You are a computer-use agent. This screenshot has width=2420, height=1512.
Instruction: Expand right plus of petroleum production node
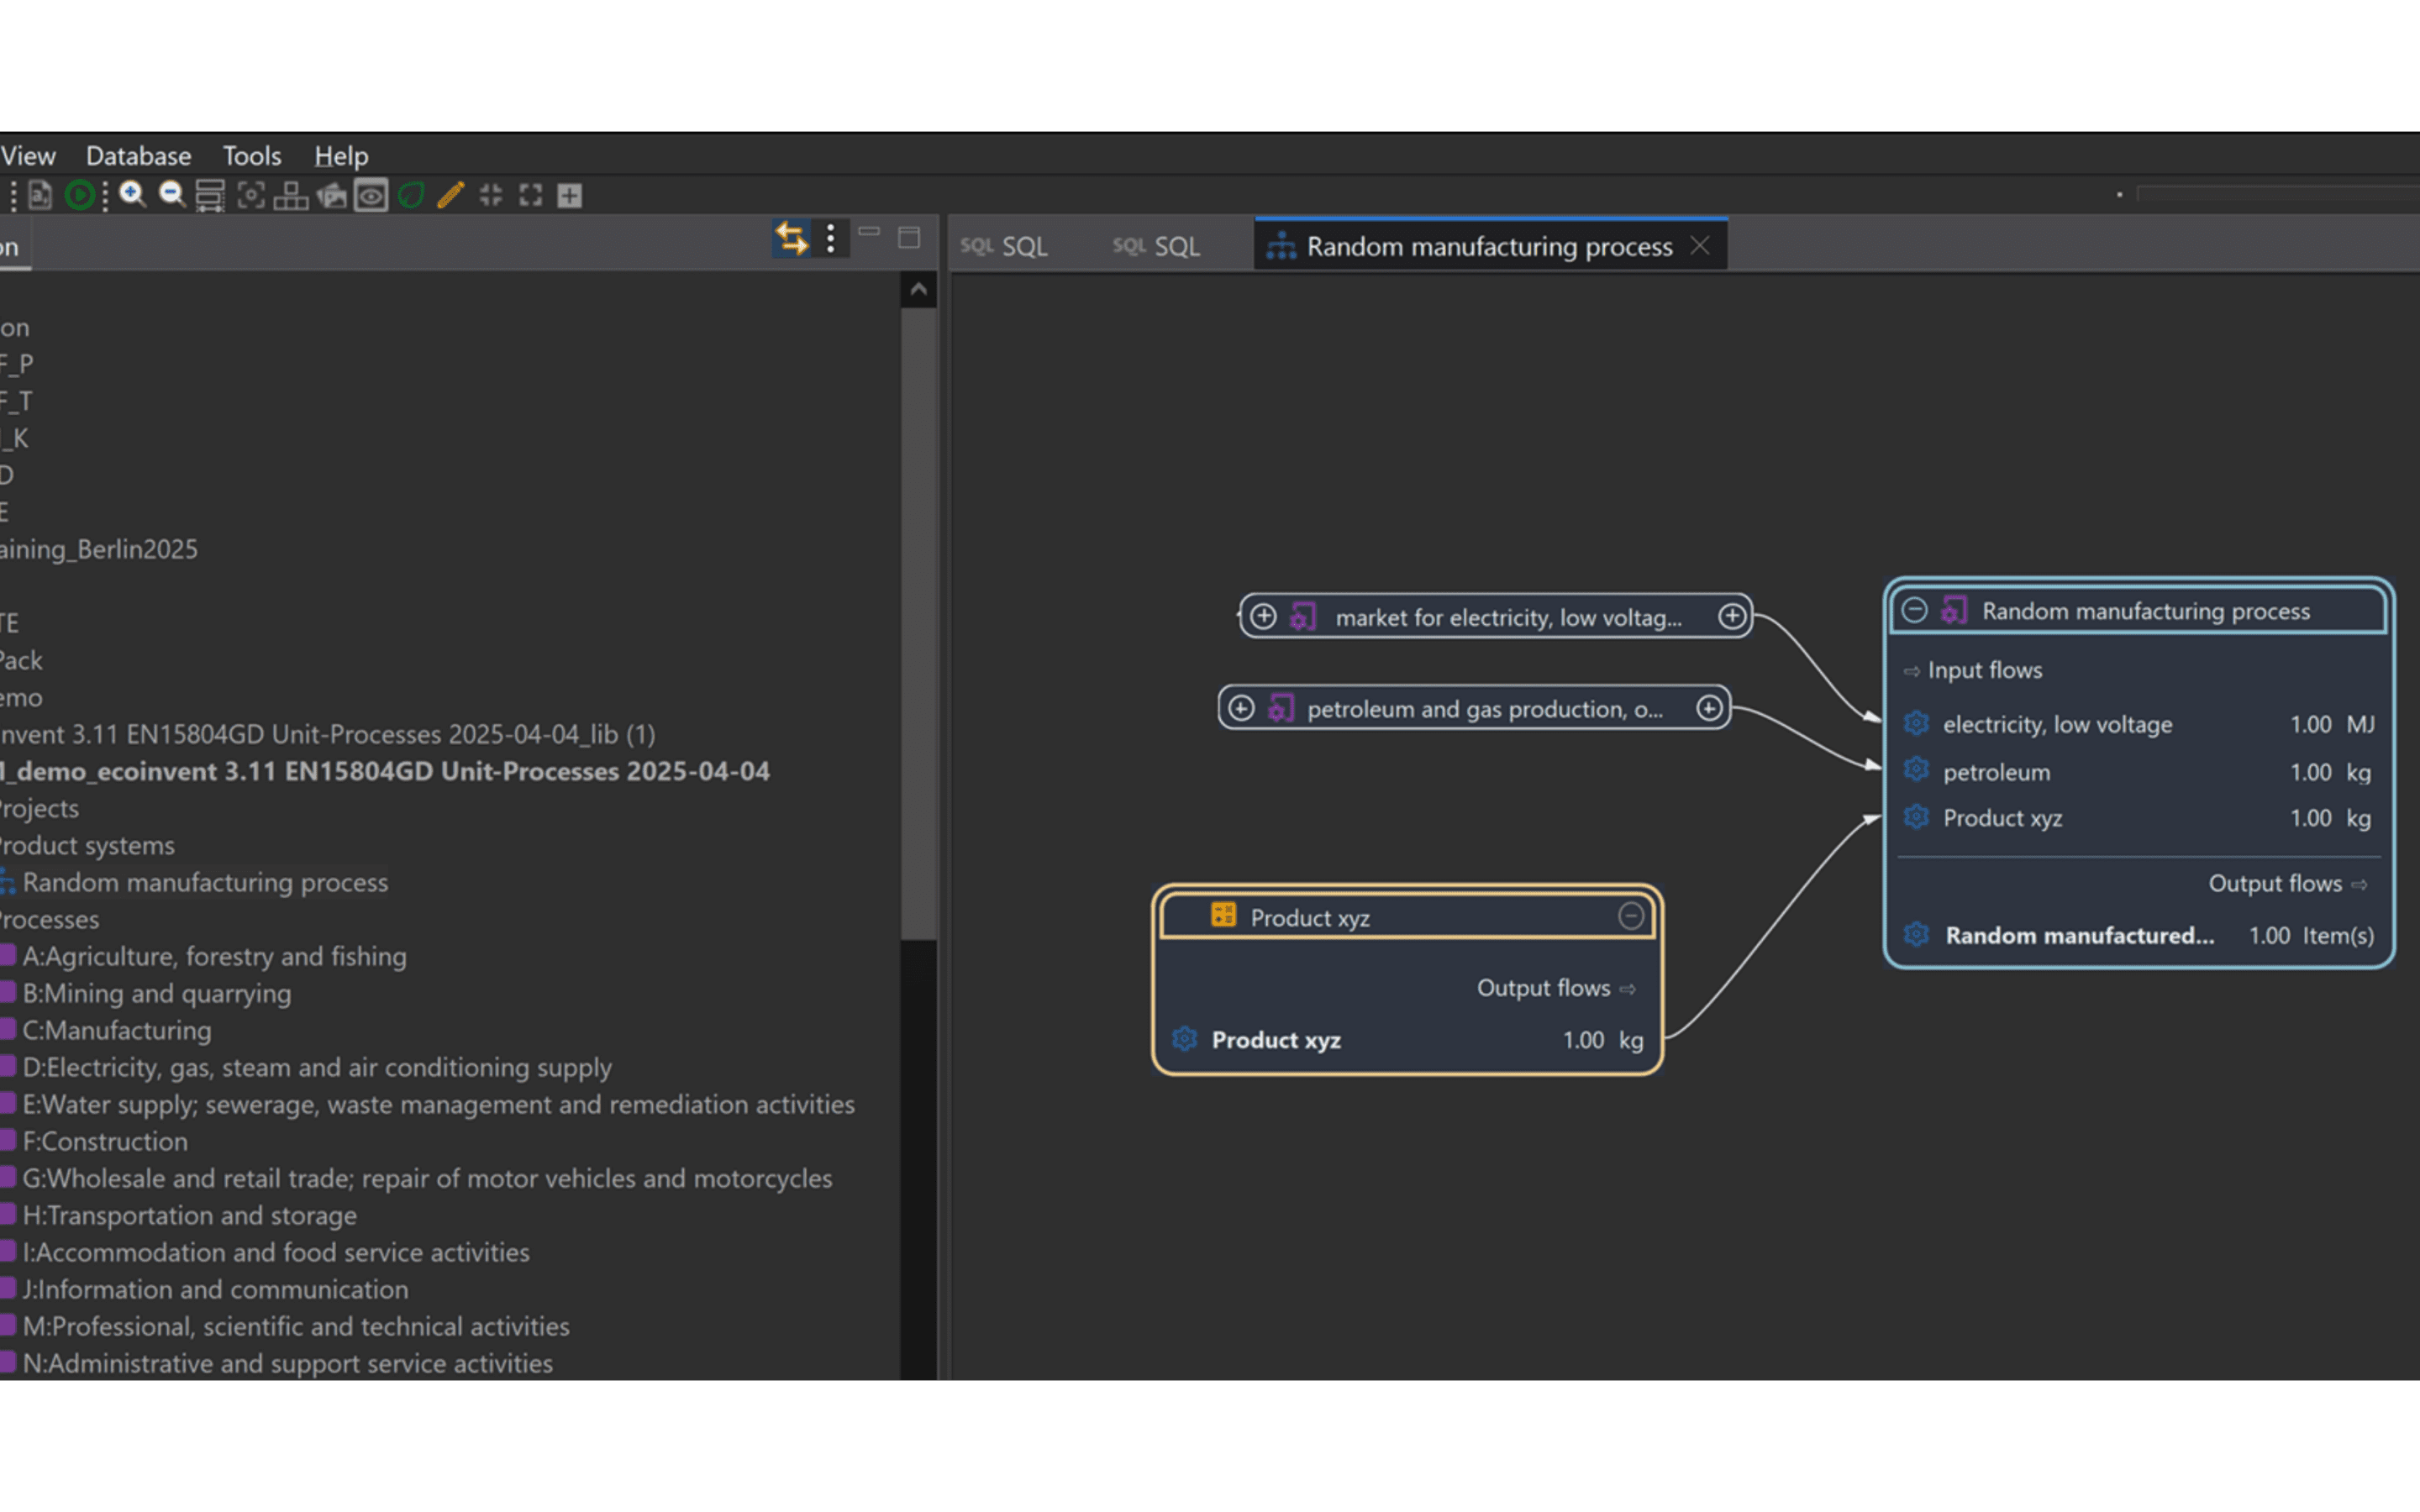click(x=1709, y=708)
